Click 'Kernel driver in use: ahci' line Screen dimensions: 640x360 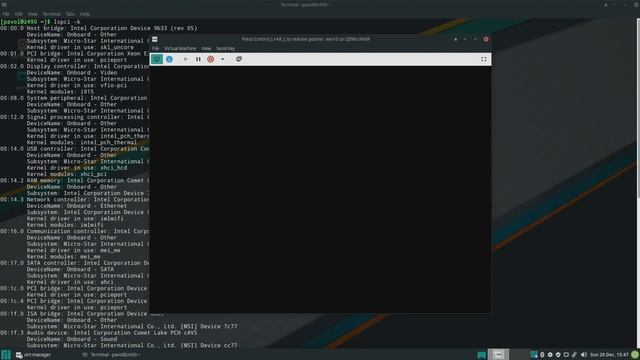(70, 282)
